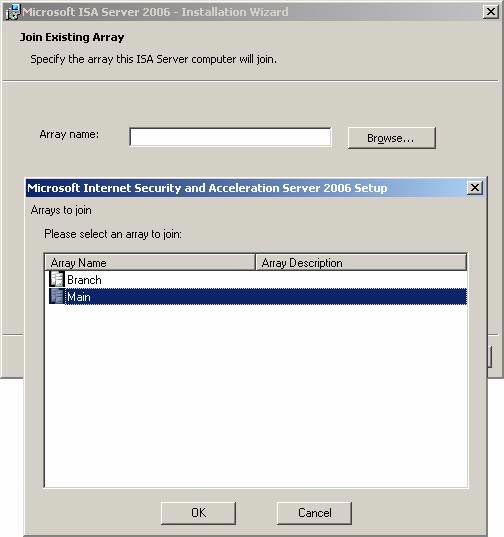Close the ISA Server 2006 Setup dialog
This screenshot has height=537, width=504.
(x=475, y=188)
